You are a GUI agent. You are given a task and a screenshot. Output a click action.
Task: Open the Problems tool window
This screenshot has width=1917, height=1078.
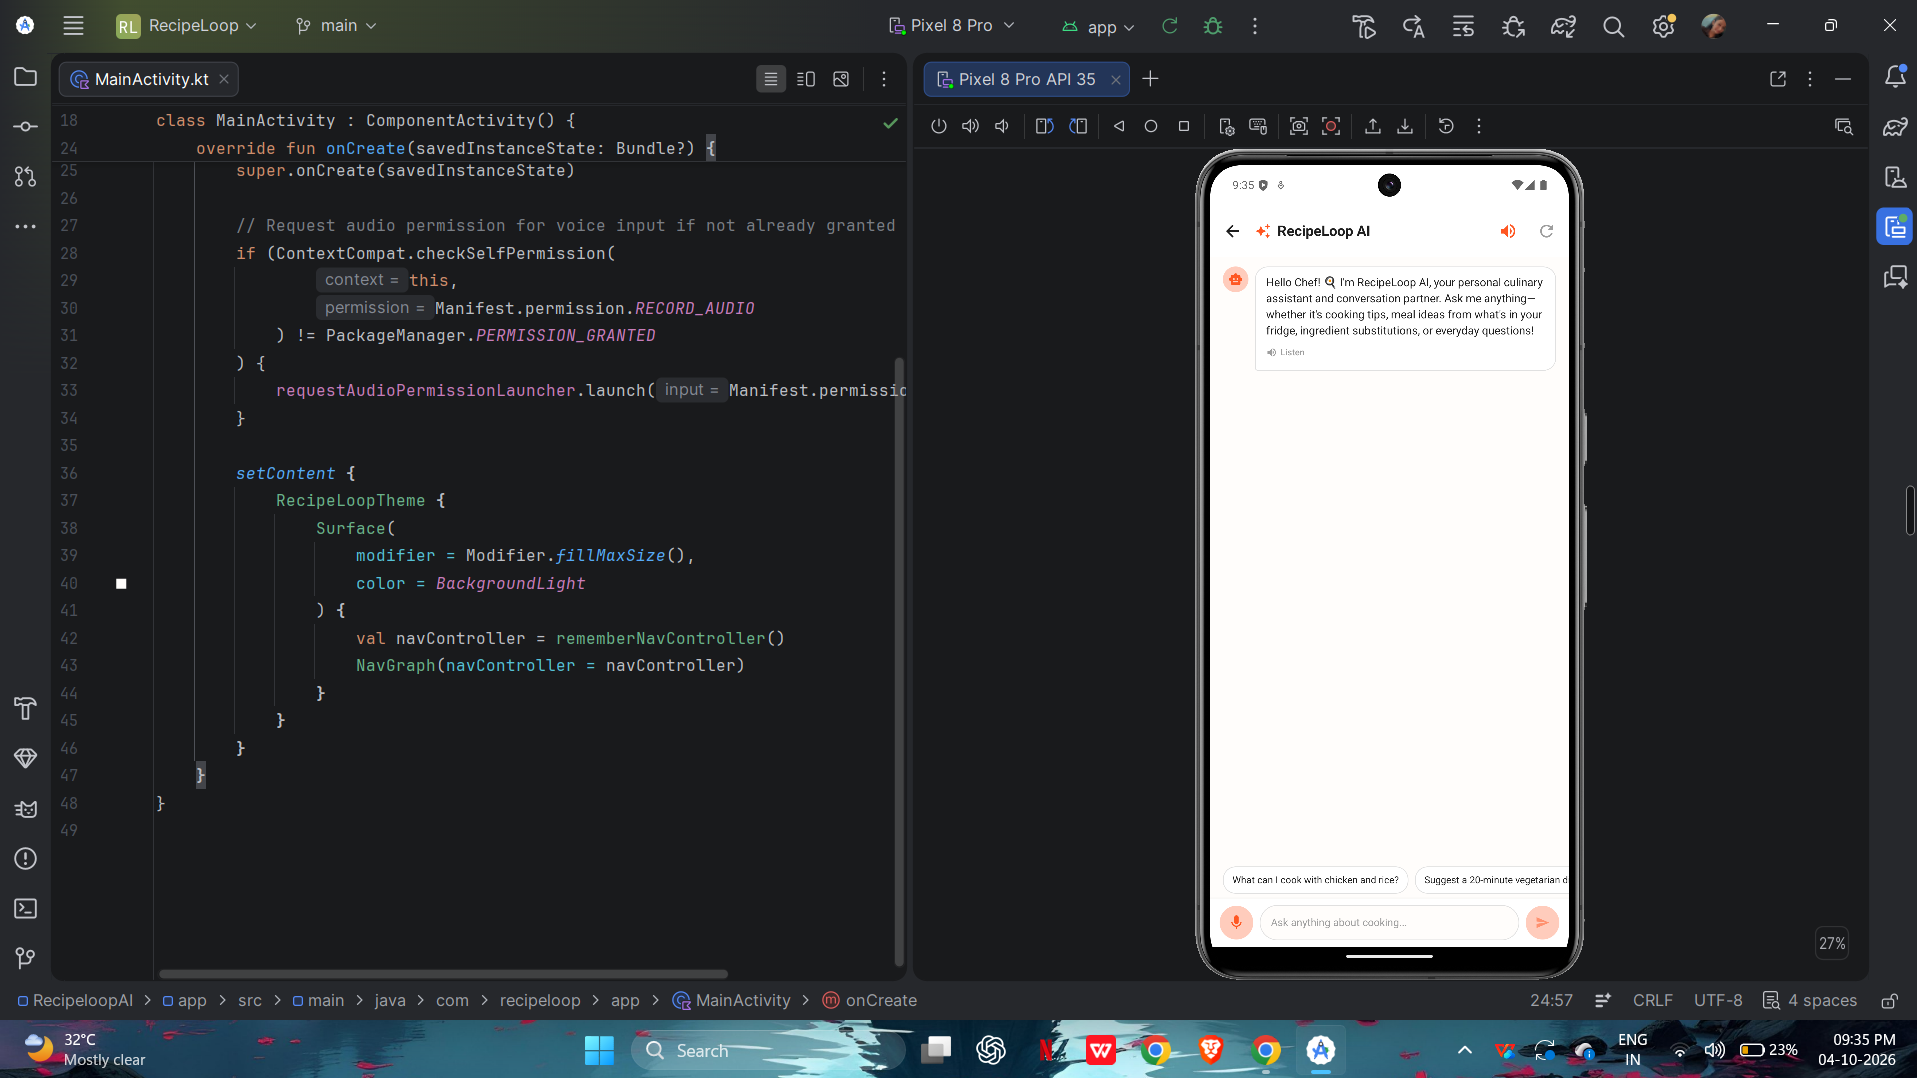coord(26,858)
